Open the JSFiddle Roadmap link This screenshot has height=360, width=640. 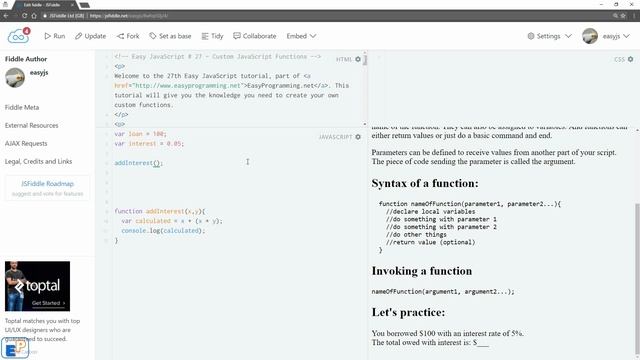[47, 184]
